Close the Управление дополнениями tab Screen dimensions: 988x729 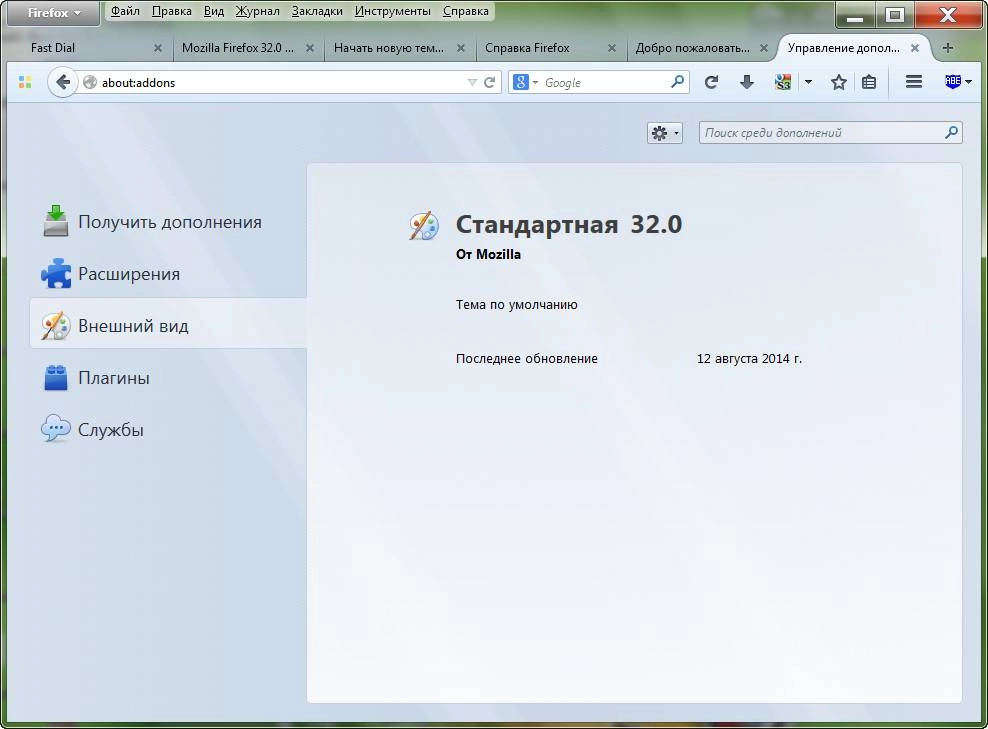click(x=915, y=48)
